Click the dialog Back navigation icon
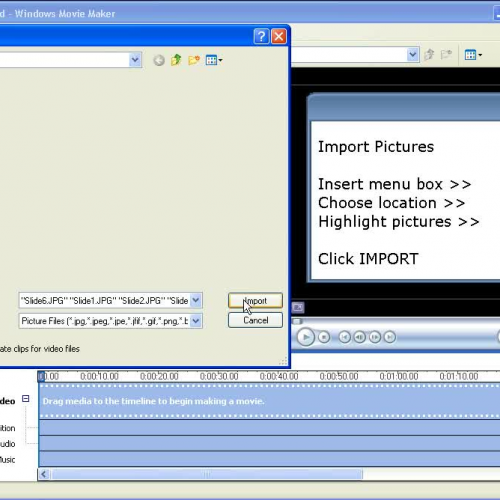The image size is (500, 500). 159,60
